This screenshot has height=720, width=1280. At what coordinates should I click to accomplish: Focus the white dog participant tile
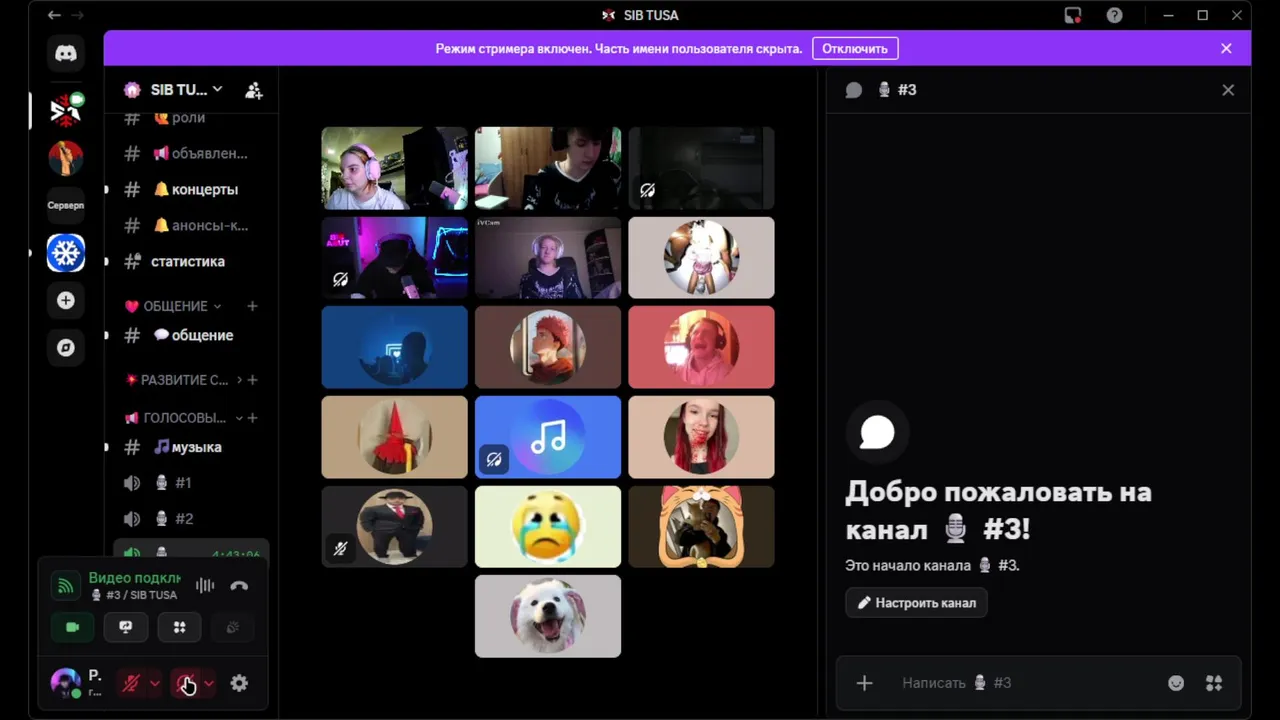[x=548, y=616]
